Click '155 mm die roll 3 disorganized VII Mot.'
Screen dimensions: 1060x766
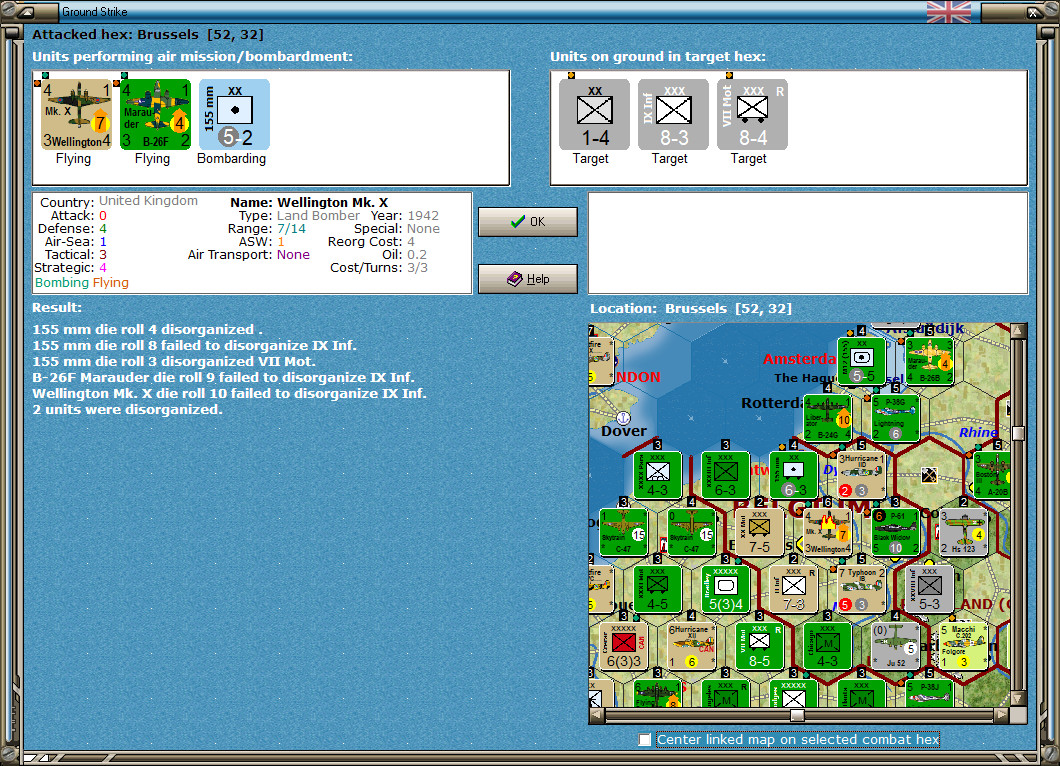coord(174,362)
